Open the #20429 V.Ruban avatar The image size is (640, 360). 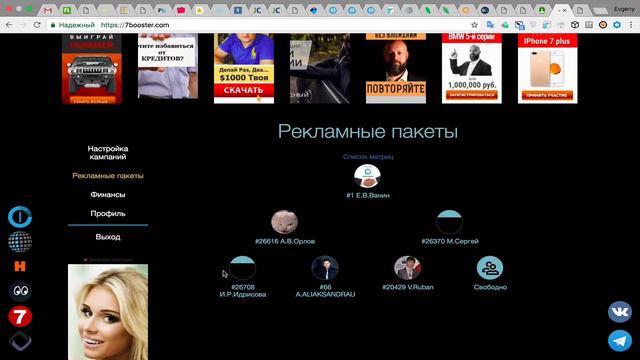[x=407, y=268]
